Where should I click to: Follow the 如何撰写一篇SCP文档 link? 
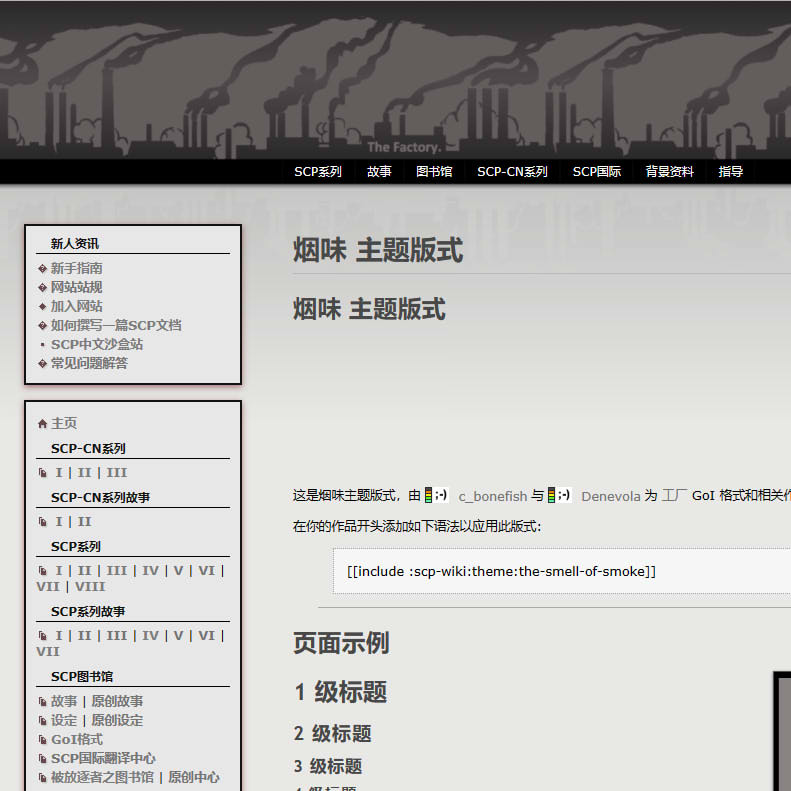coord(116,325)
